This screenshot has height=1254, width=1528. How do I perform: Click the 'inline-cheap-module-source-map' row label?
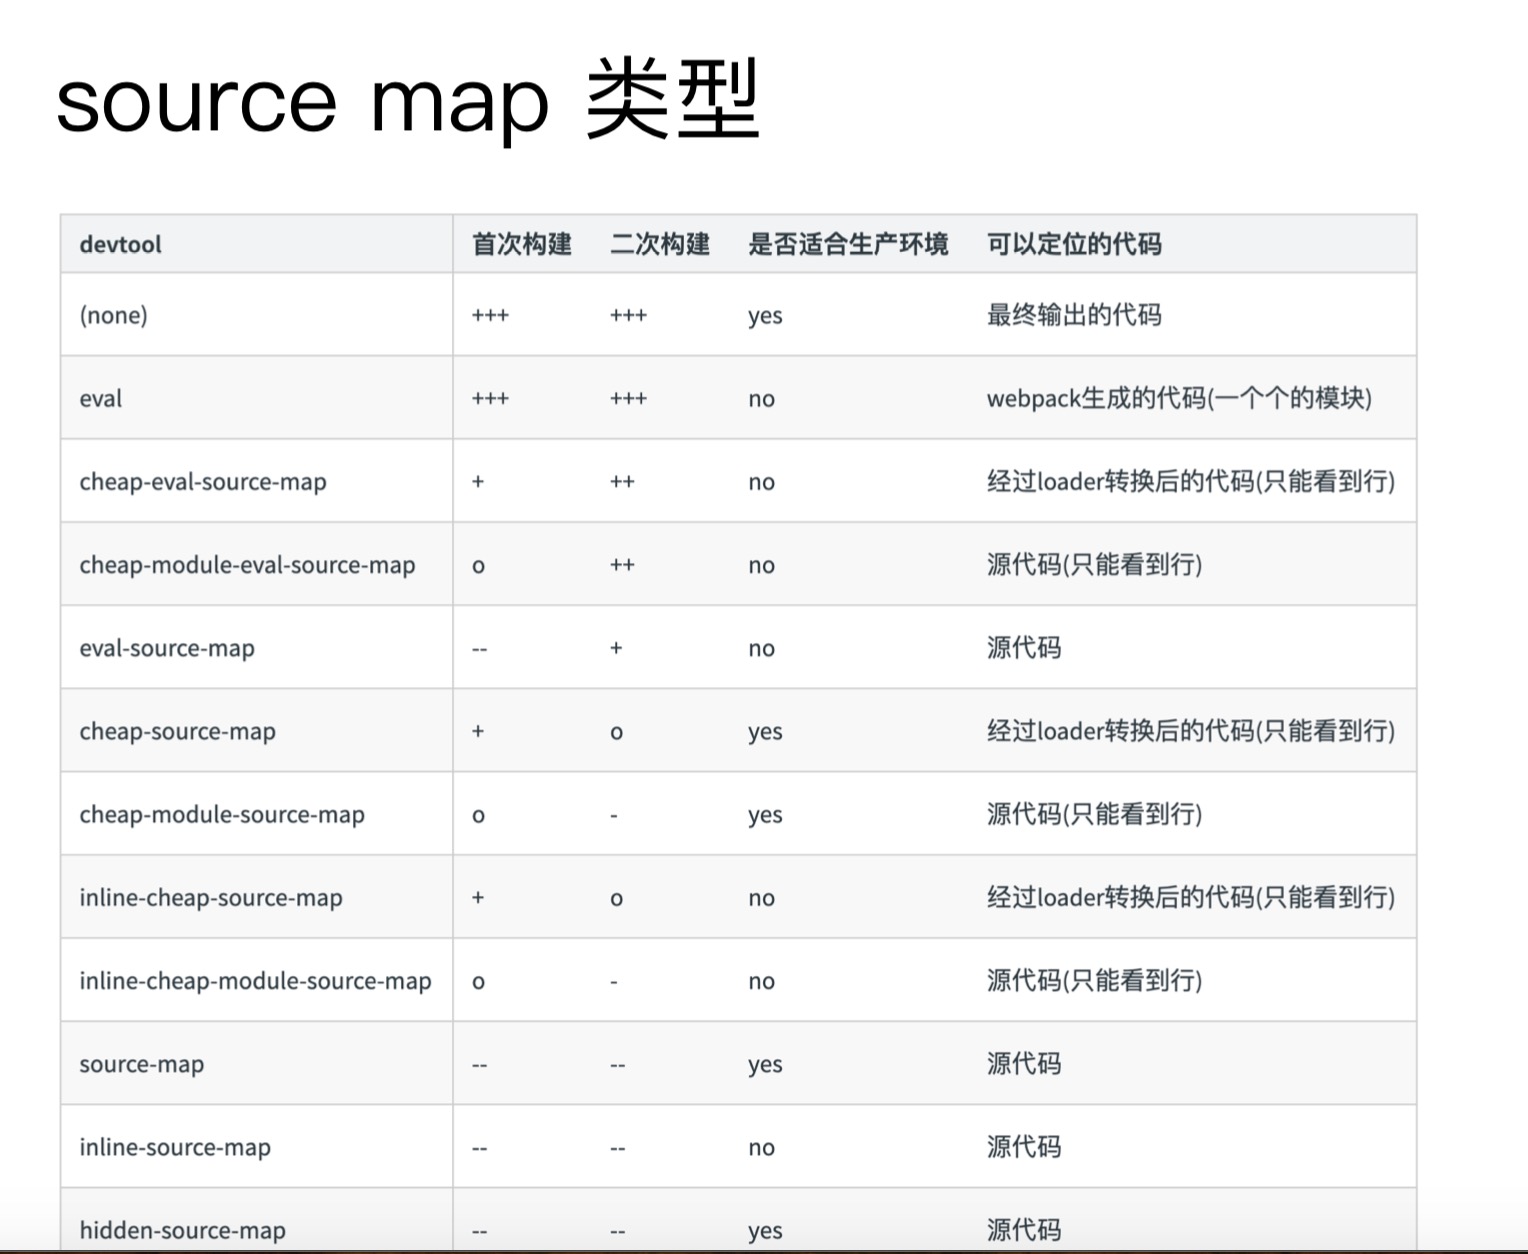(255, 981)
